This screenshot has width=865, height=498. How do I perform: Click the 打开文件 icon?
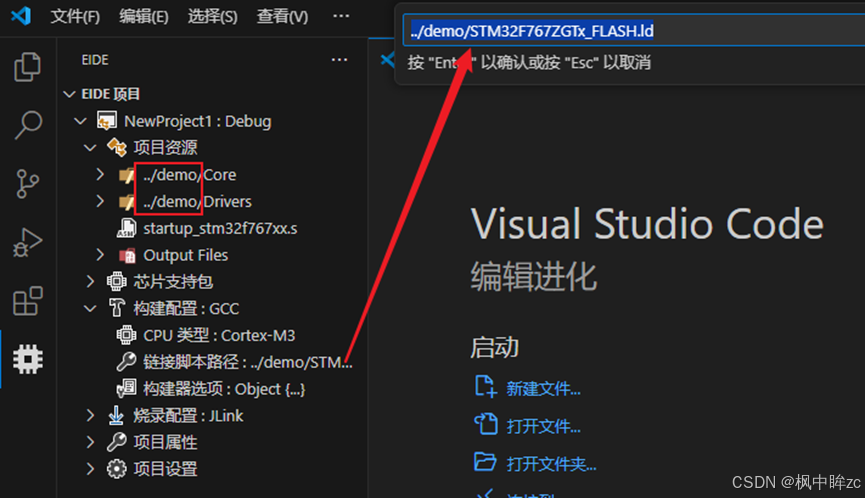coord(485,424)
